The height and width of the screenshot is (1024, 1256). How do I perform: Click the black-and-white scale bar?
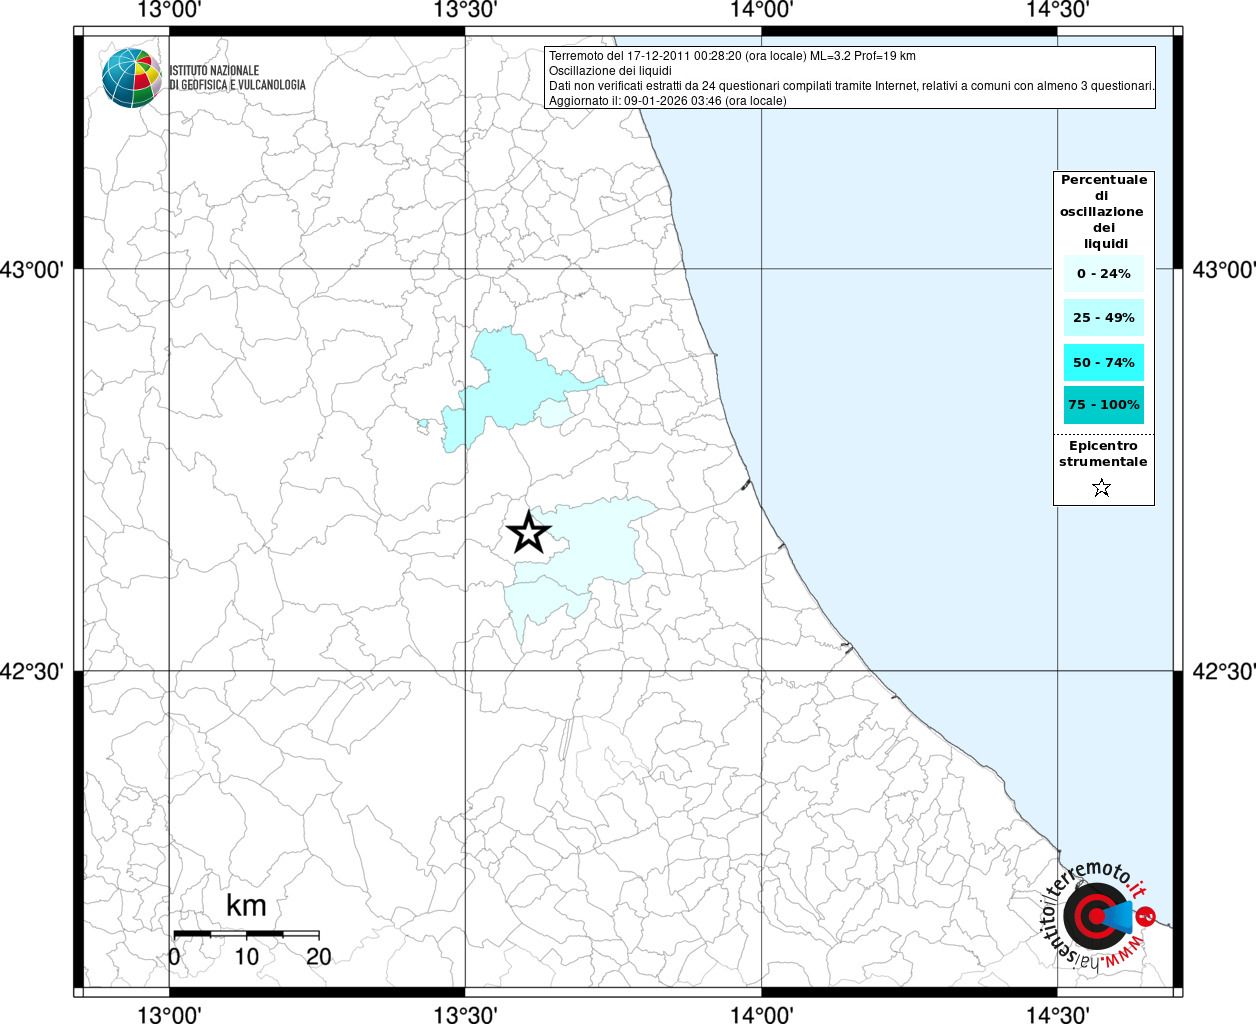[247, 933]
